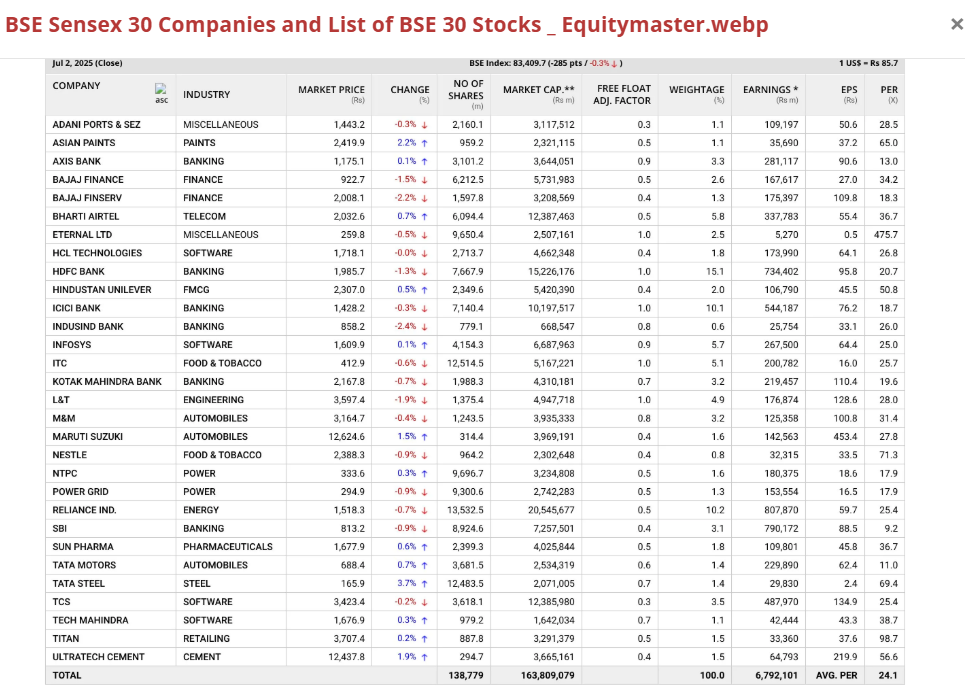Click ITC company name

coord(60,363)
